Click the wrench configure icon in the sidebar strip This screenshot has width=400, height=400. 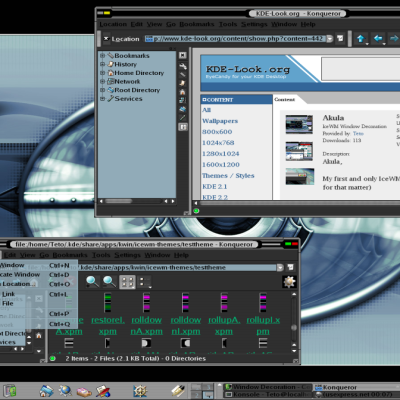point(183,66)
